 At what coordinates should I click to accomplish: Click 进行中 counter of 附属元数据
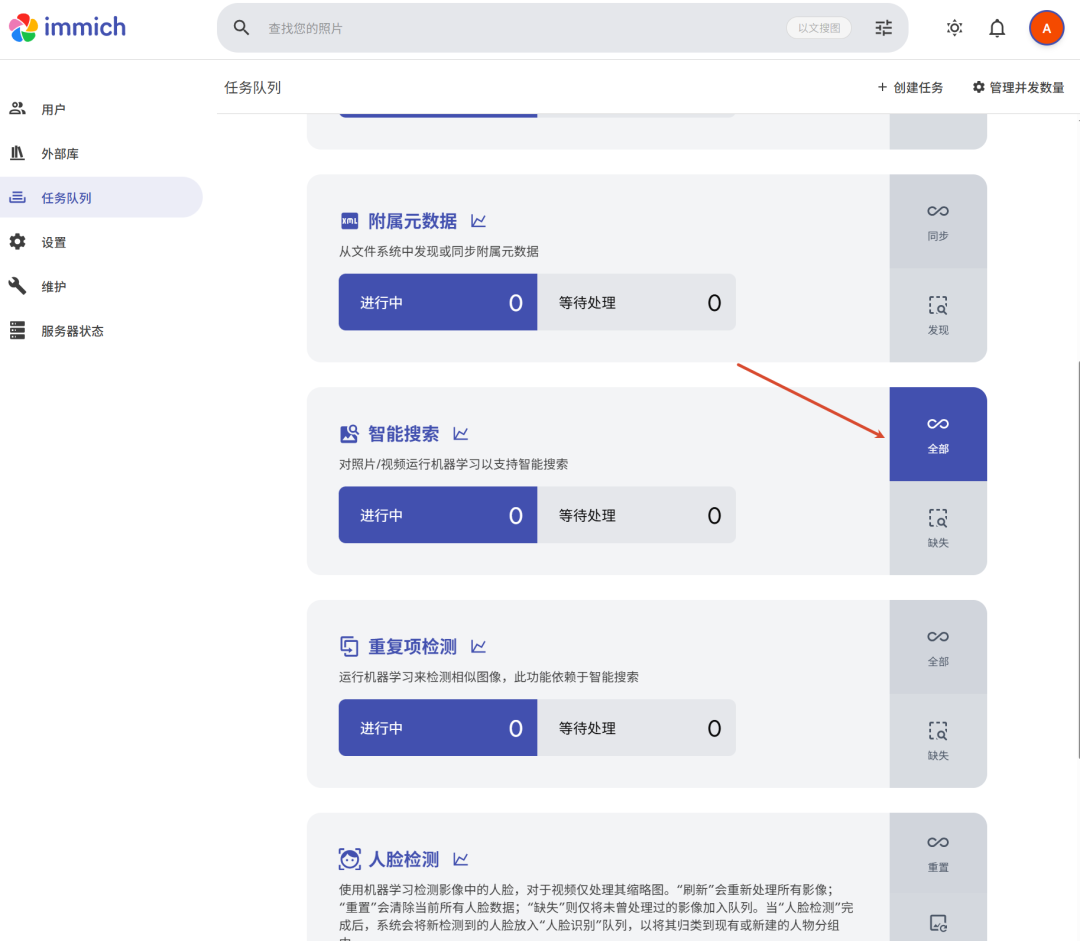click(438, 302)
